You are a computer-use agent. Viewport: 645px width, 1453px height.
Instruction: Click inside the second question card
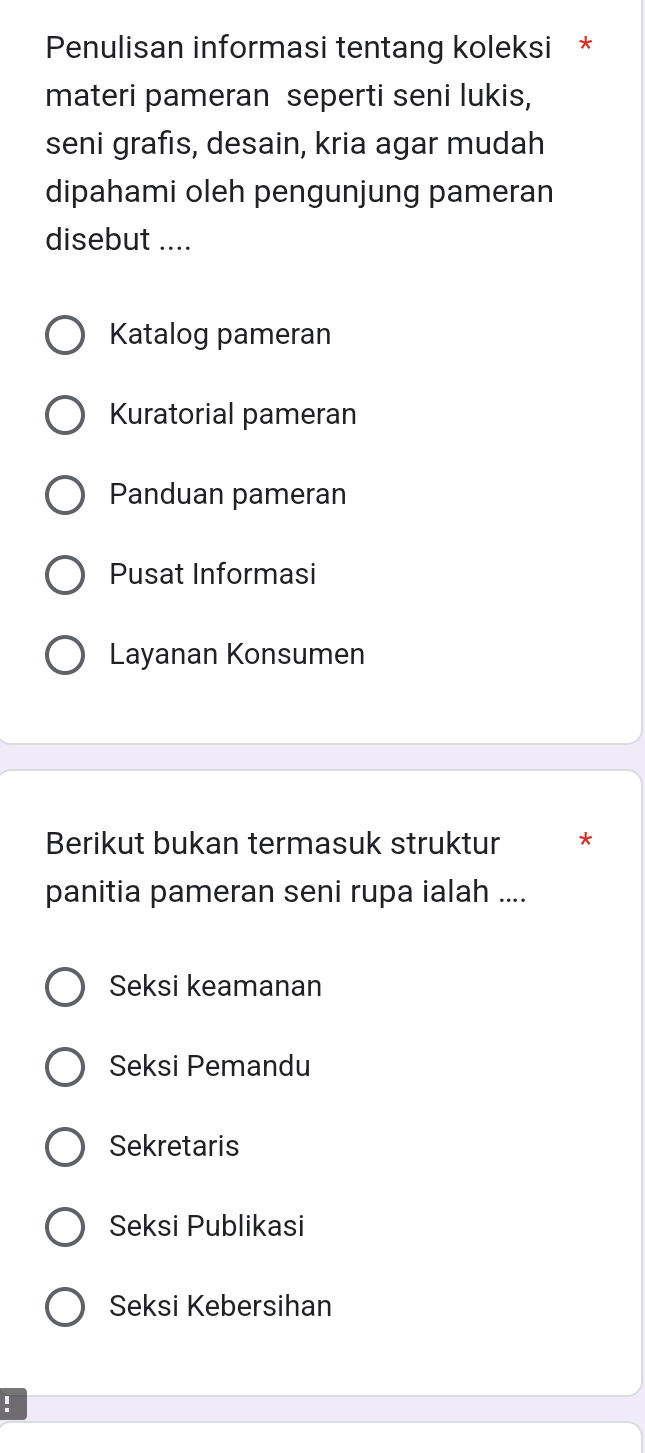[320, 1350]
